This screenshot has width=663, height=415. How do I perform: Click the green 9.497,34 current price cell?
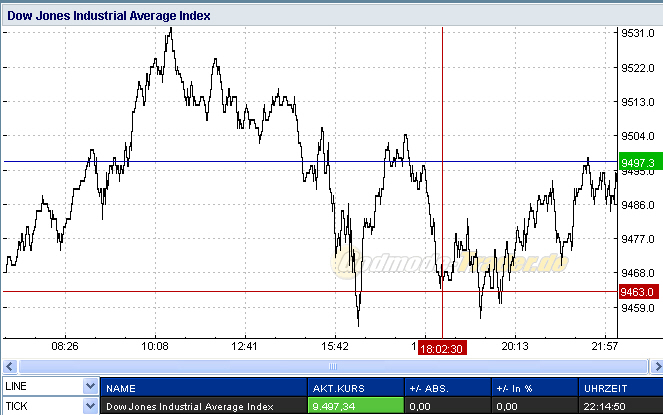pyautogui.click(x=356, y=407)
